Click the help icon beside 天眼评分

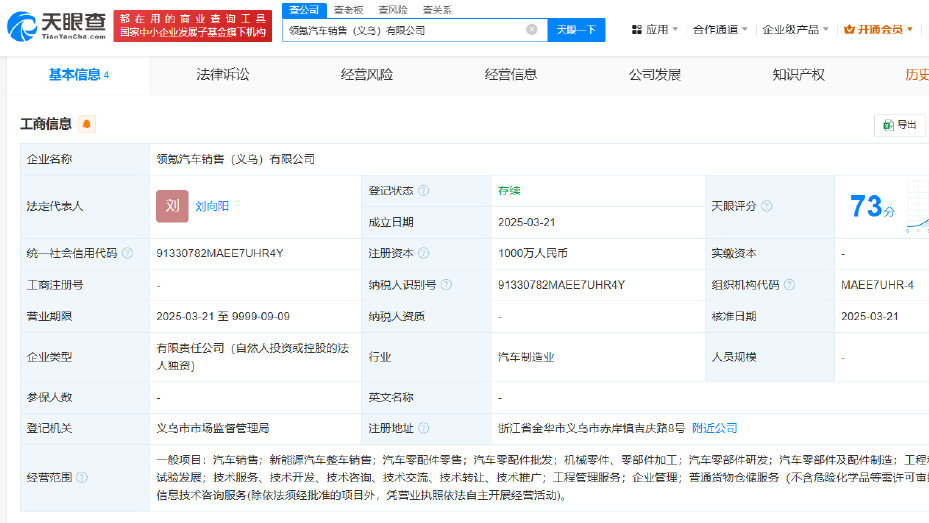pos(767,206)
